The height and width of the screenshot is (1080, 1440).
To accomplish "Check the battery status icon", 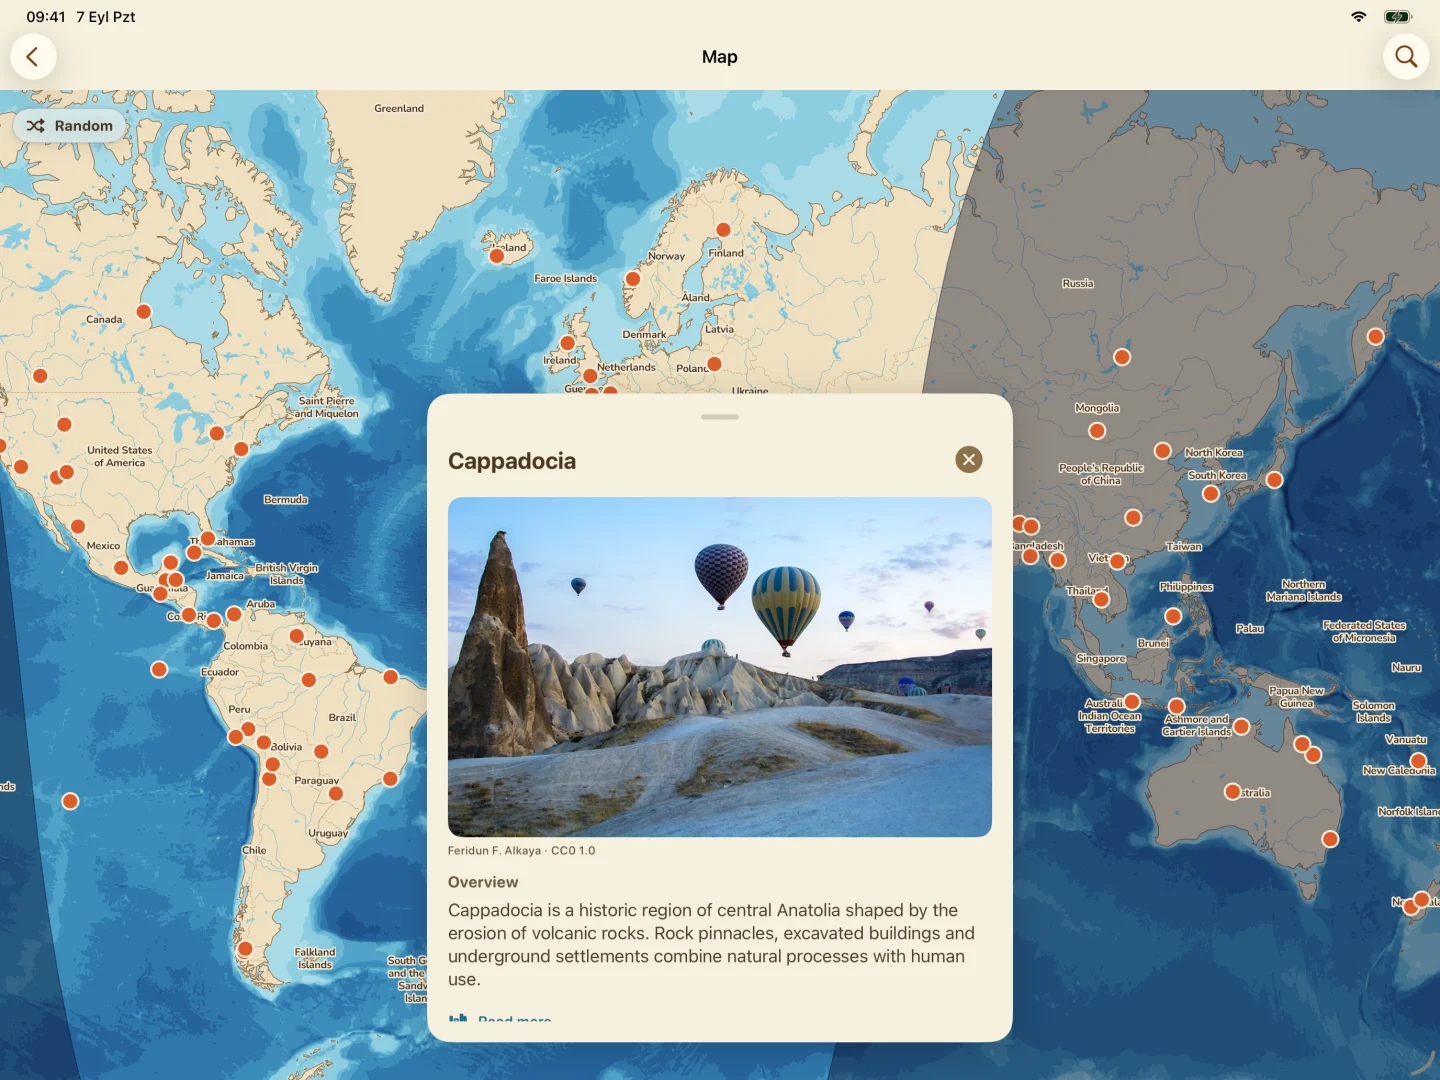I will point(1397,17).
